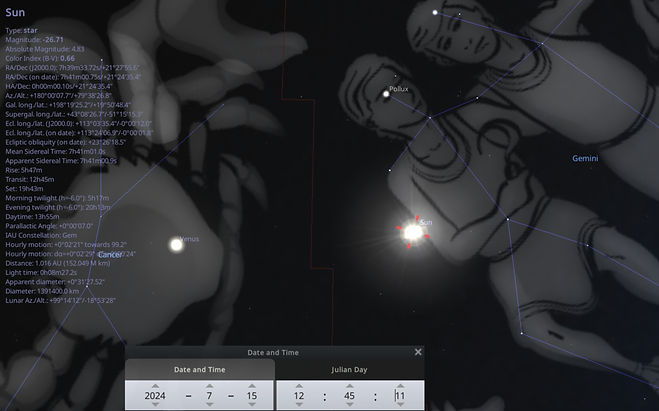This screenshot has width=659, height=411.
Task: Click the 'Apparent Sidereal Time' info line
Action: click(61, 161)
